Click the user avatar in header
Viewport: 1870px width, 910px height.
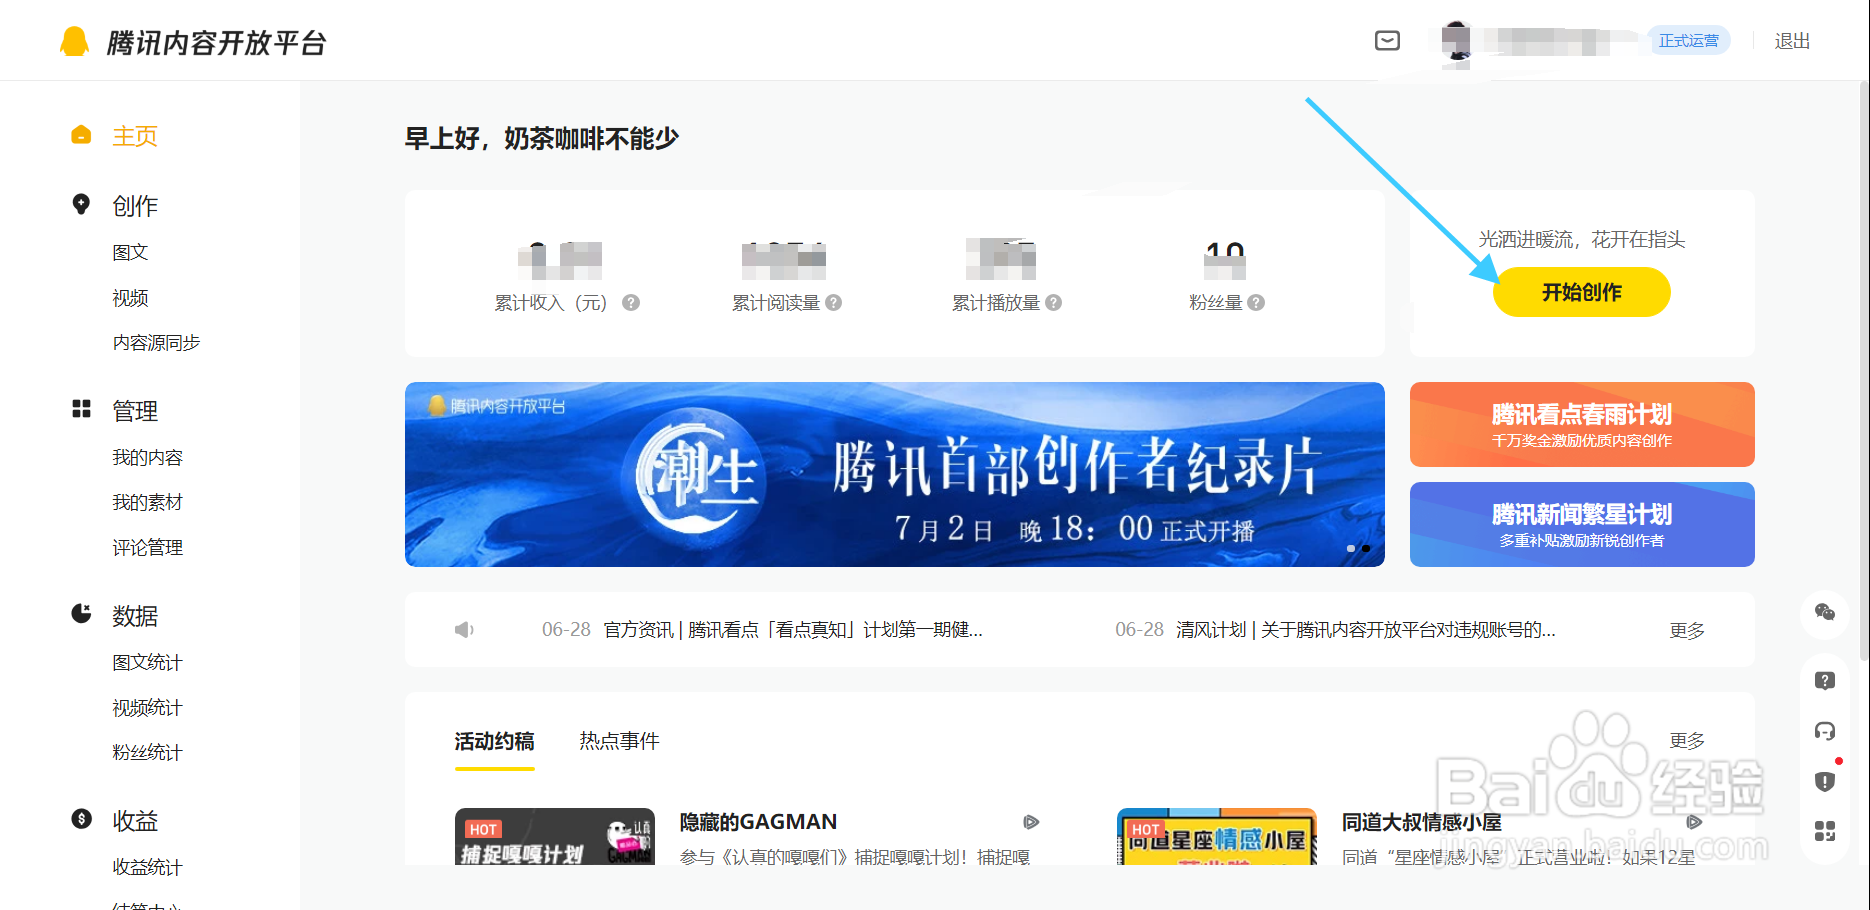coord(1457,41)
